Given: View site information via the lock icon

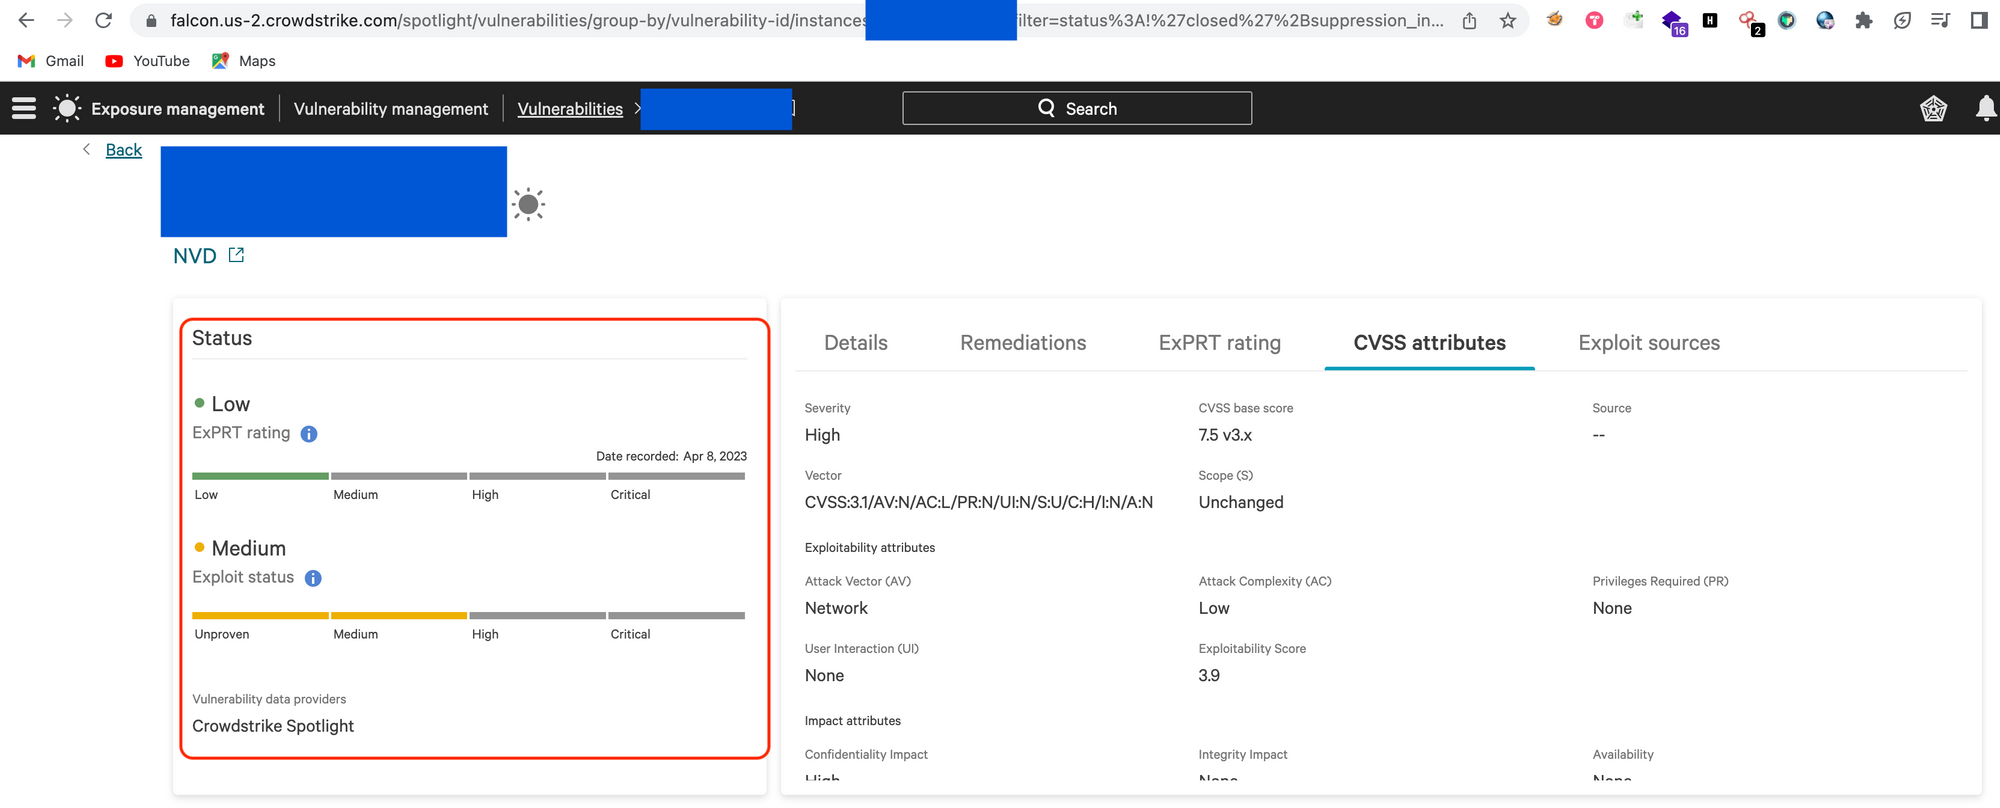Looking at the screenshot, I should click(x=151, y=20).
